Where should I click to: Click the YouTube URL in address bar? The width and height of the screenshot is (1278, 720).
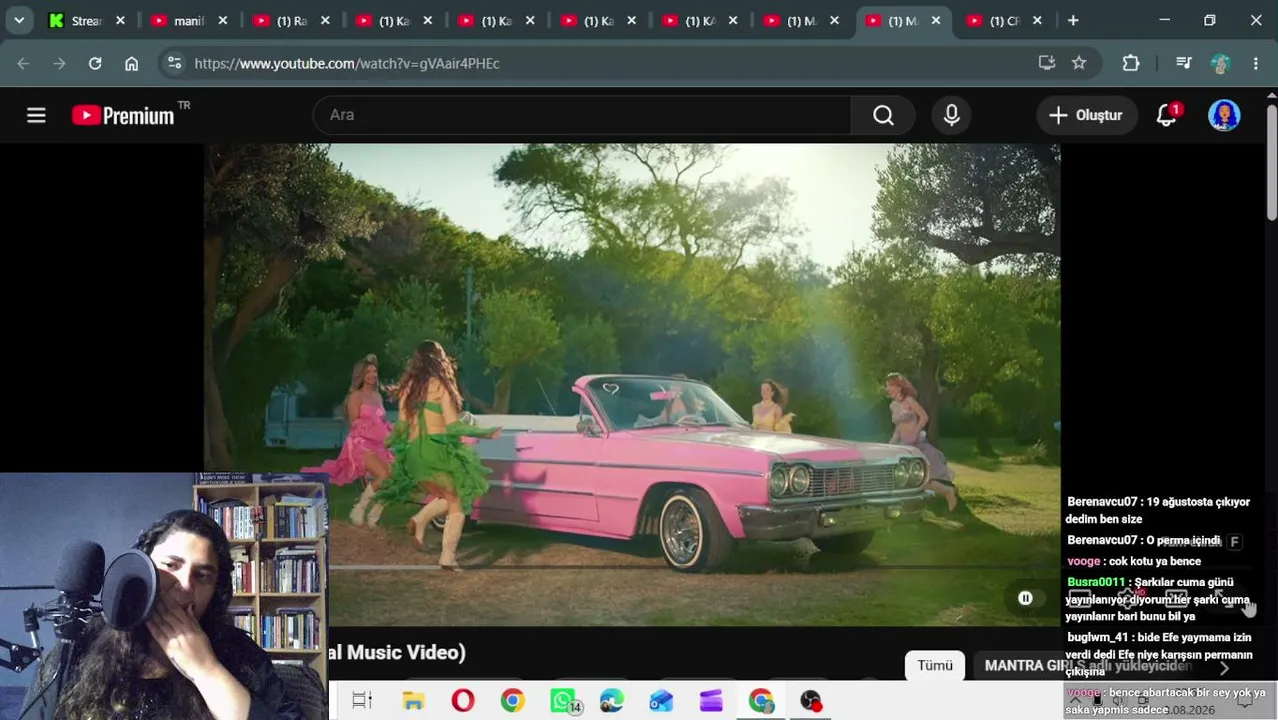[x=347, y=63]
